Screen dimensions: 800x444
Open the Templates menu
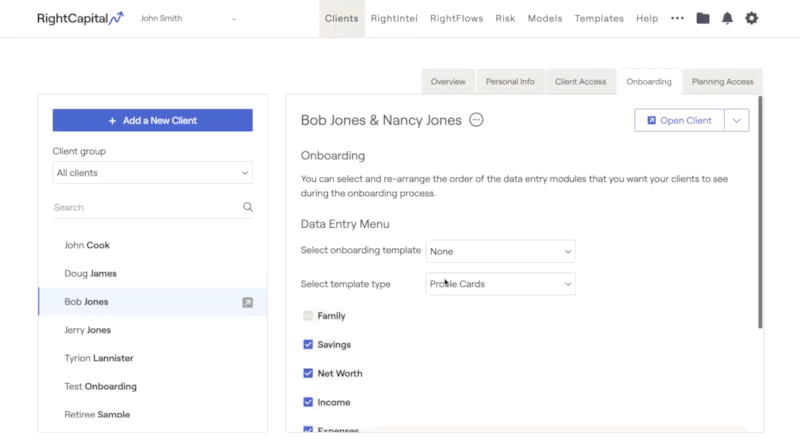point(599,18)
